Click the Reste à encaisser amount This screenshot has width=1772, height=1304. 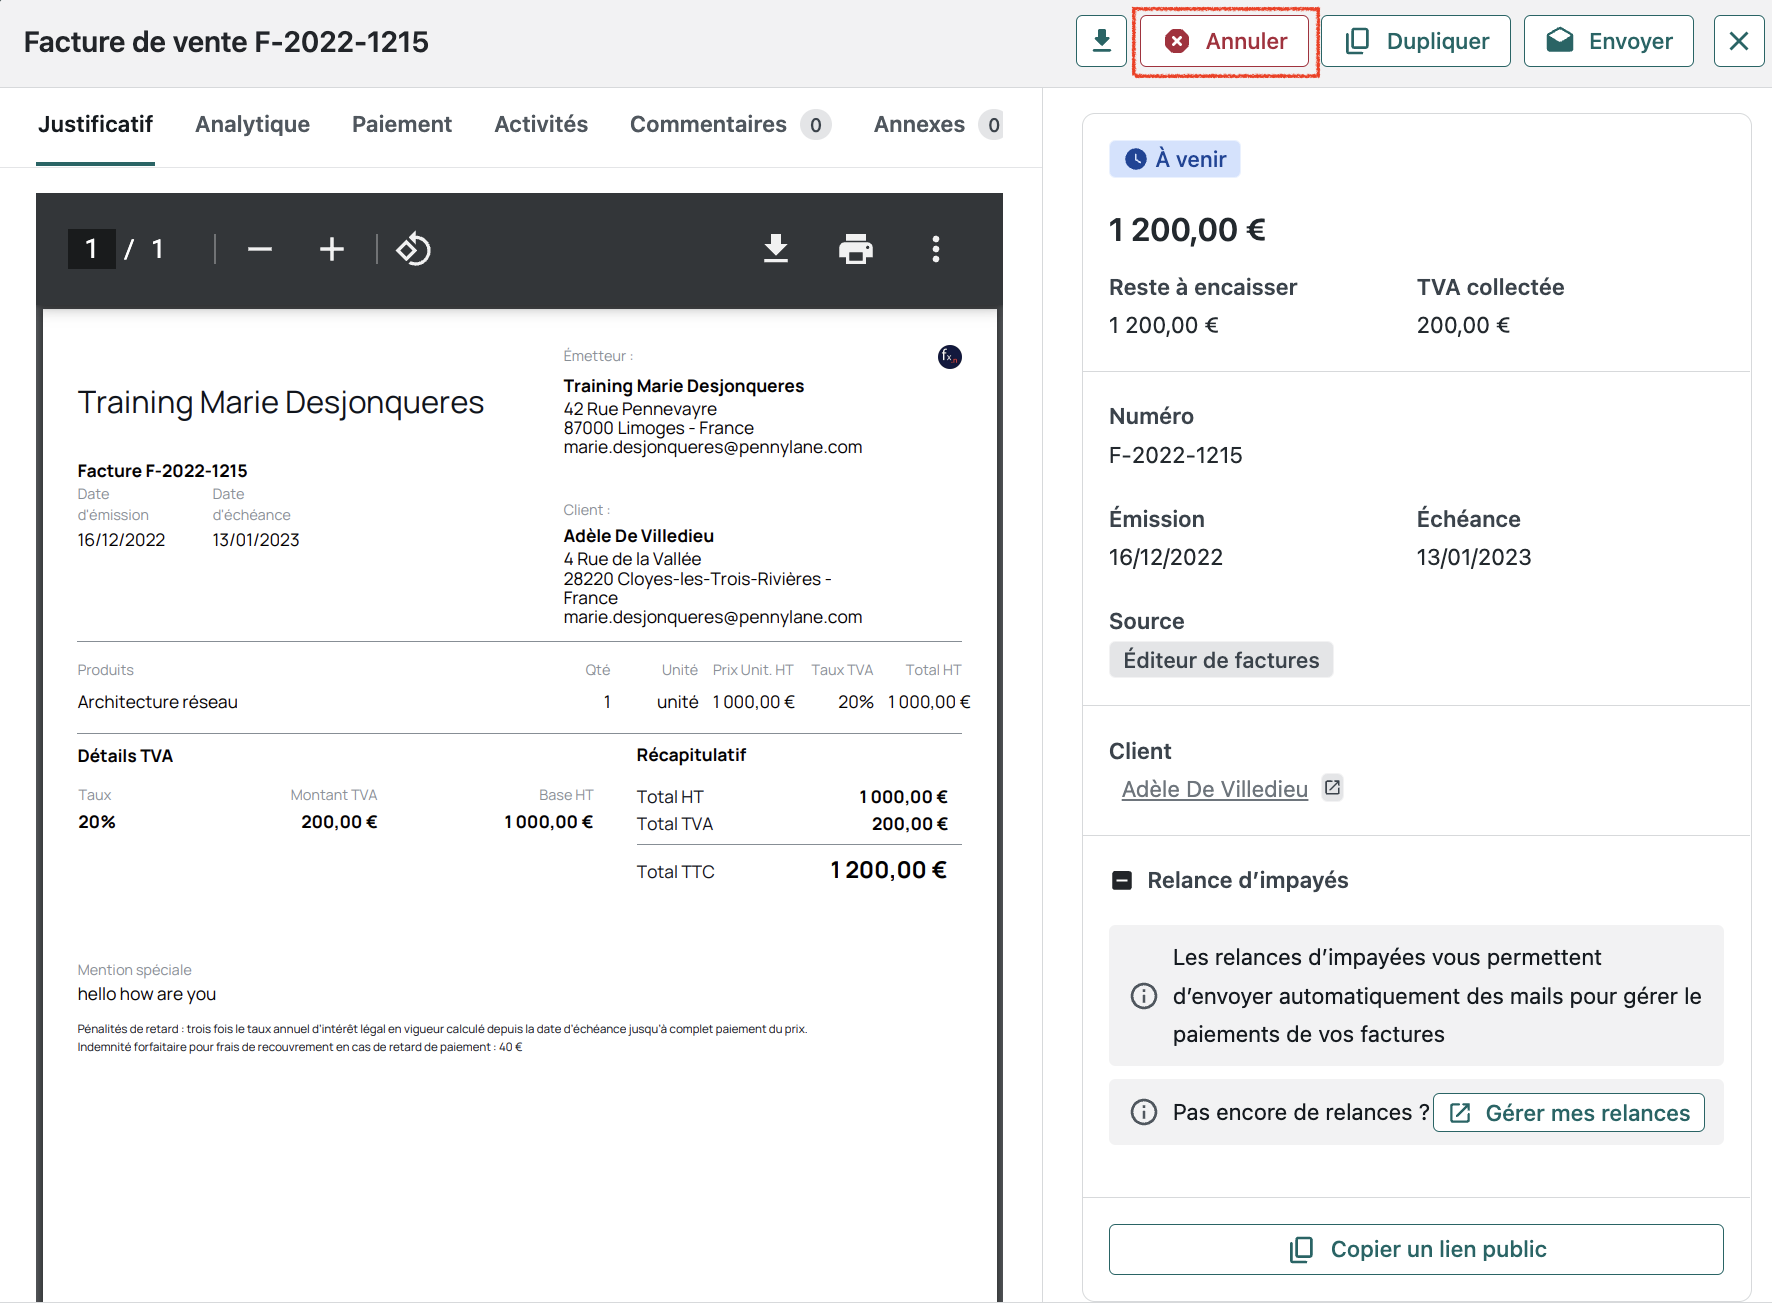click(1164, 325)
